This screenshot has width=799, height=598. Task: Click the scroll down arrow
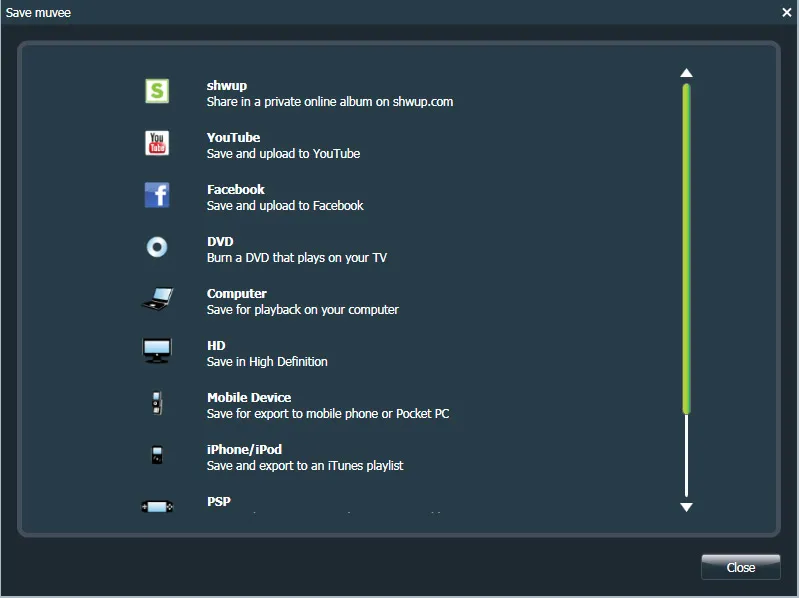(x=686, y=507)
